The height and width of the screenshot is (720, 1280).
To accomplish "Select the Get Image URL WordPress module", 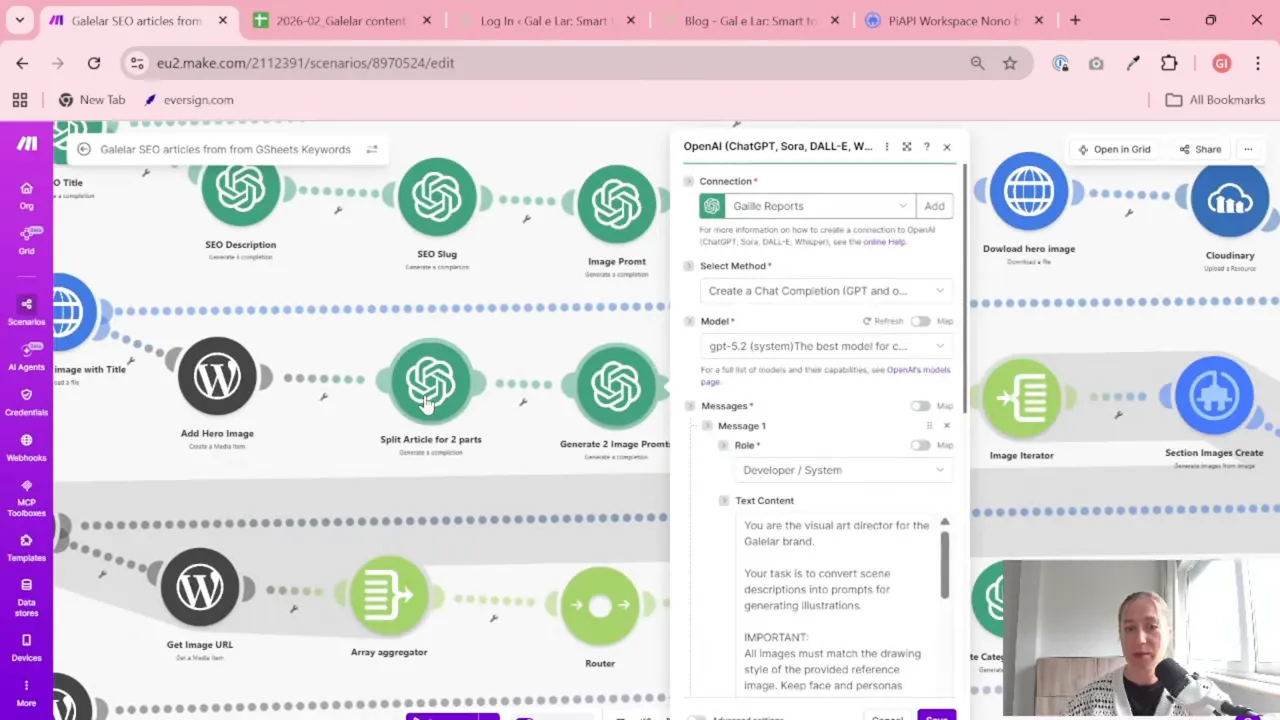I will 200,586.
